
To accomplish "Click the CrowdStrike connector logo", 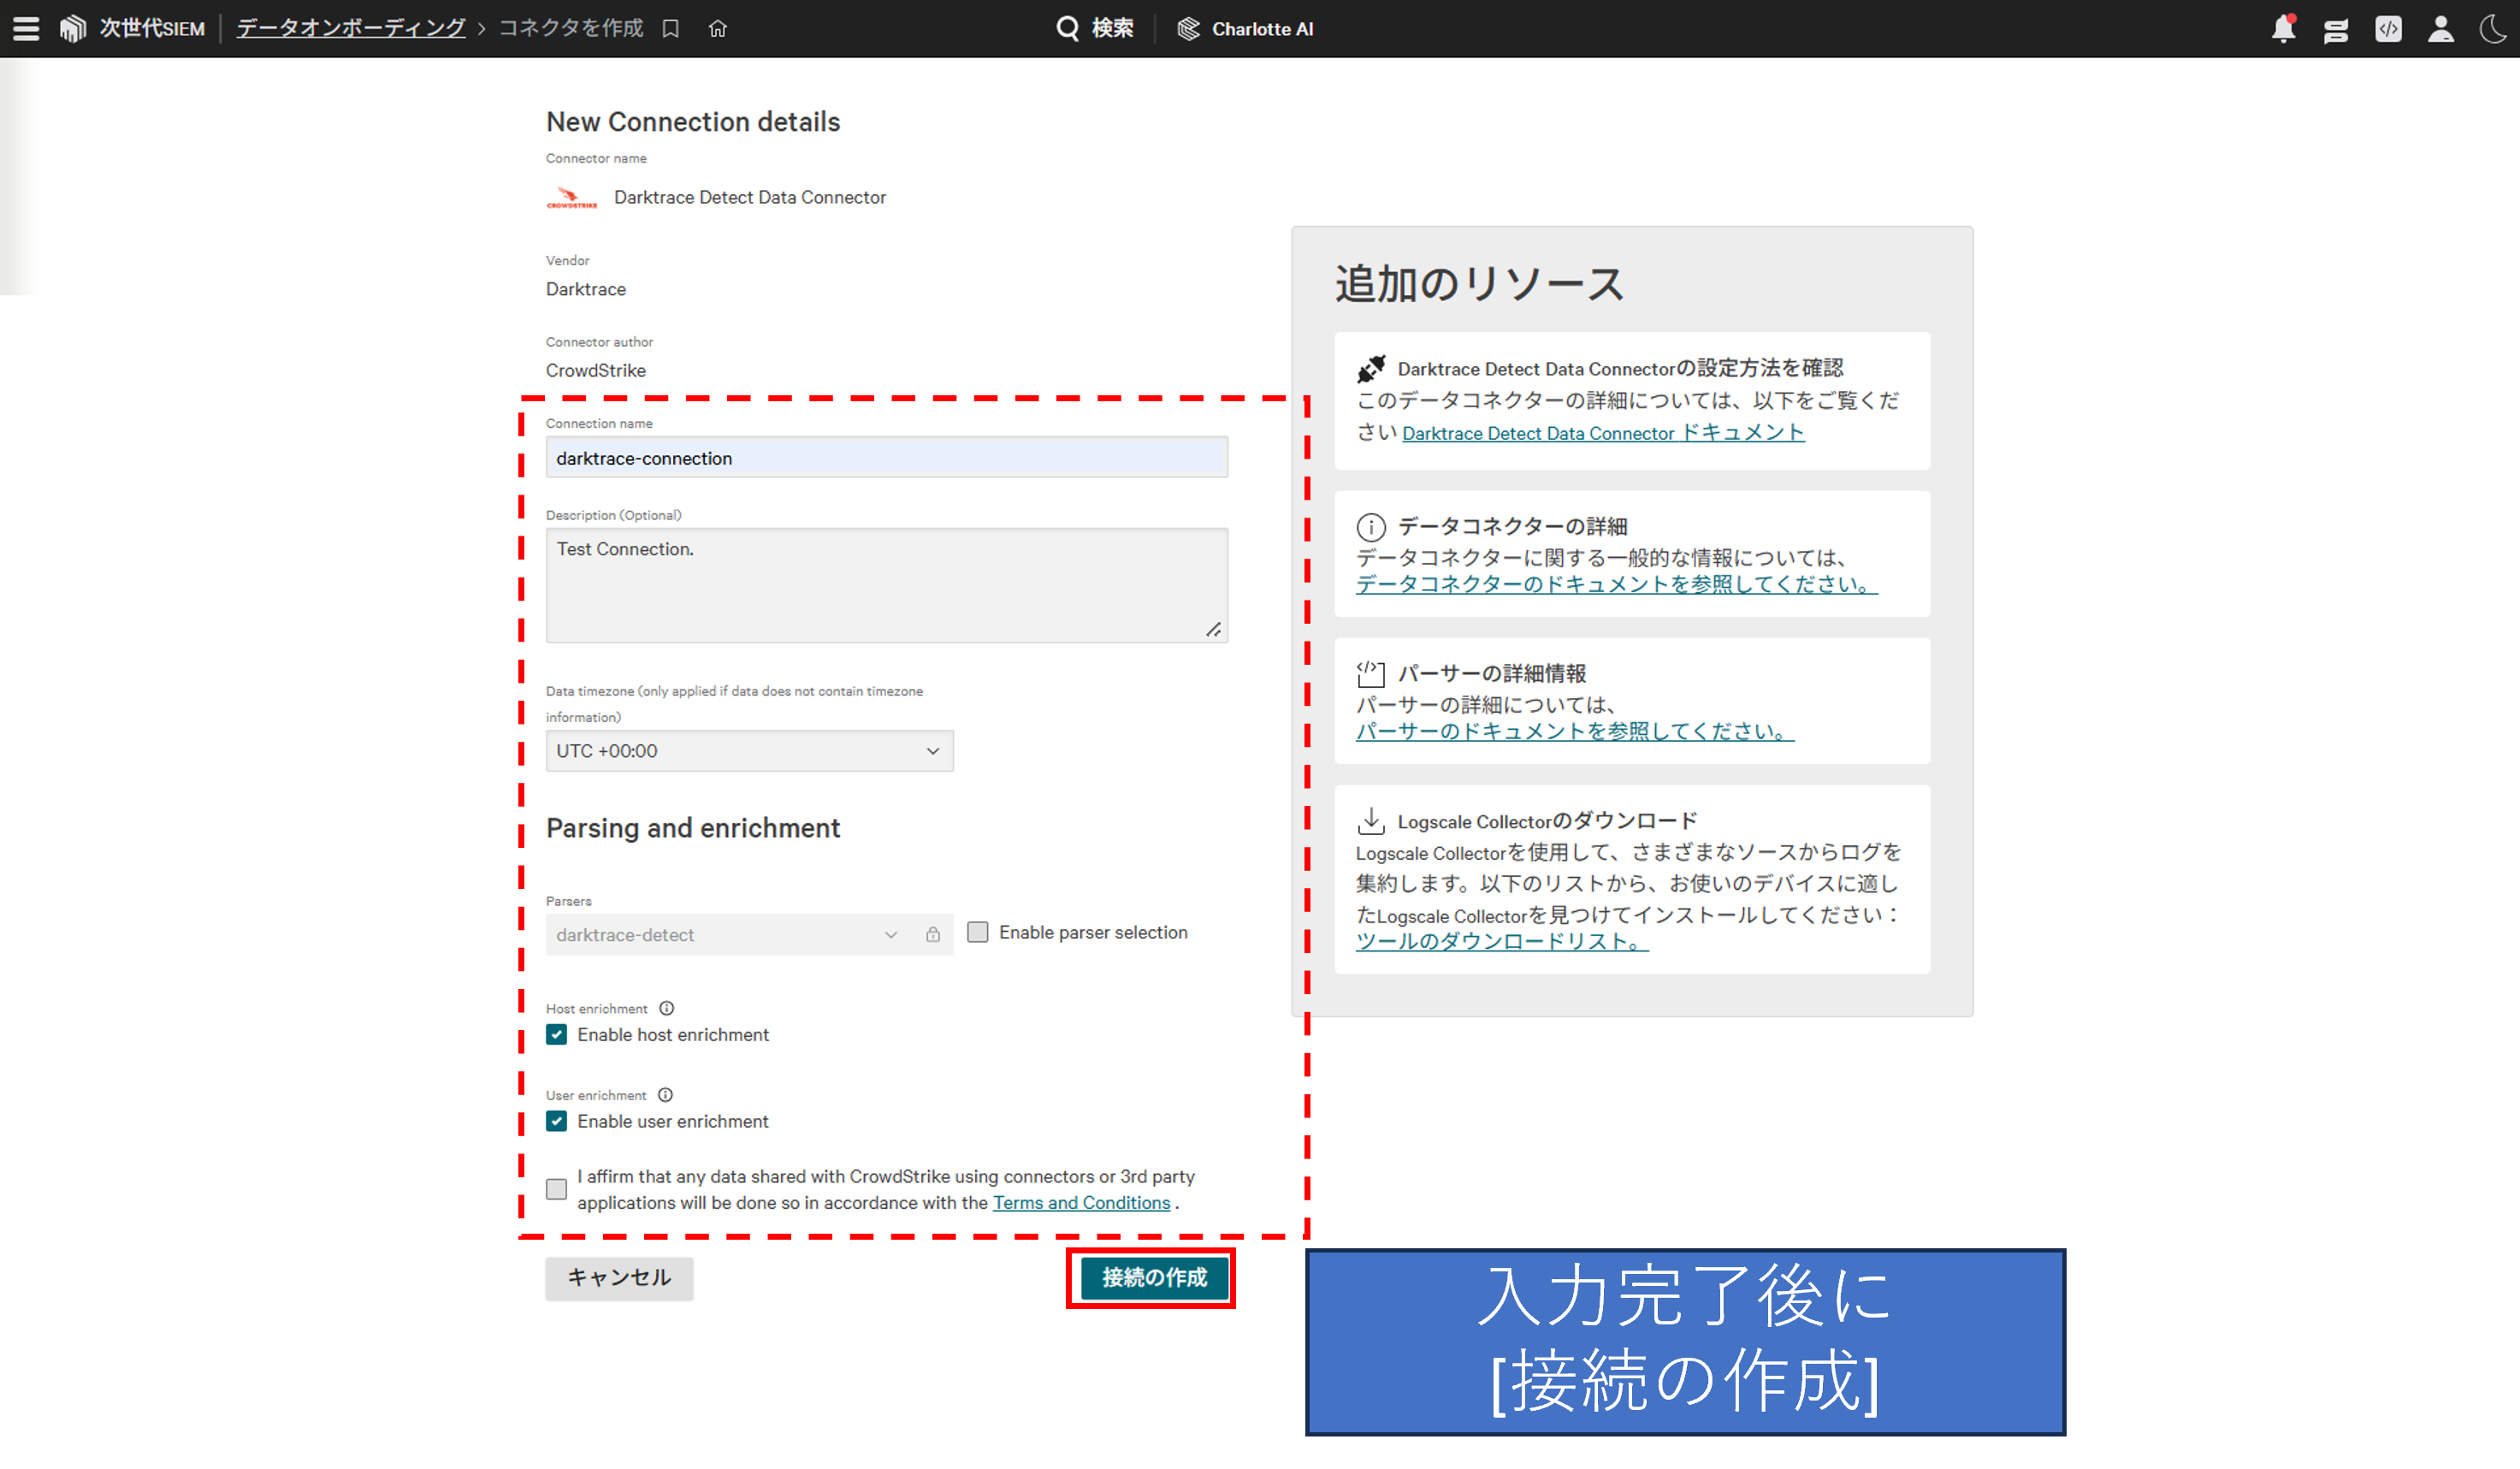I will coord(572,197).
